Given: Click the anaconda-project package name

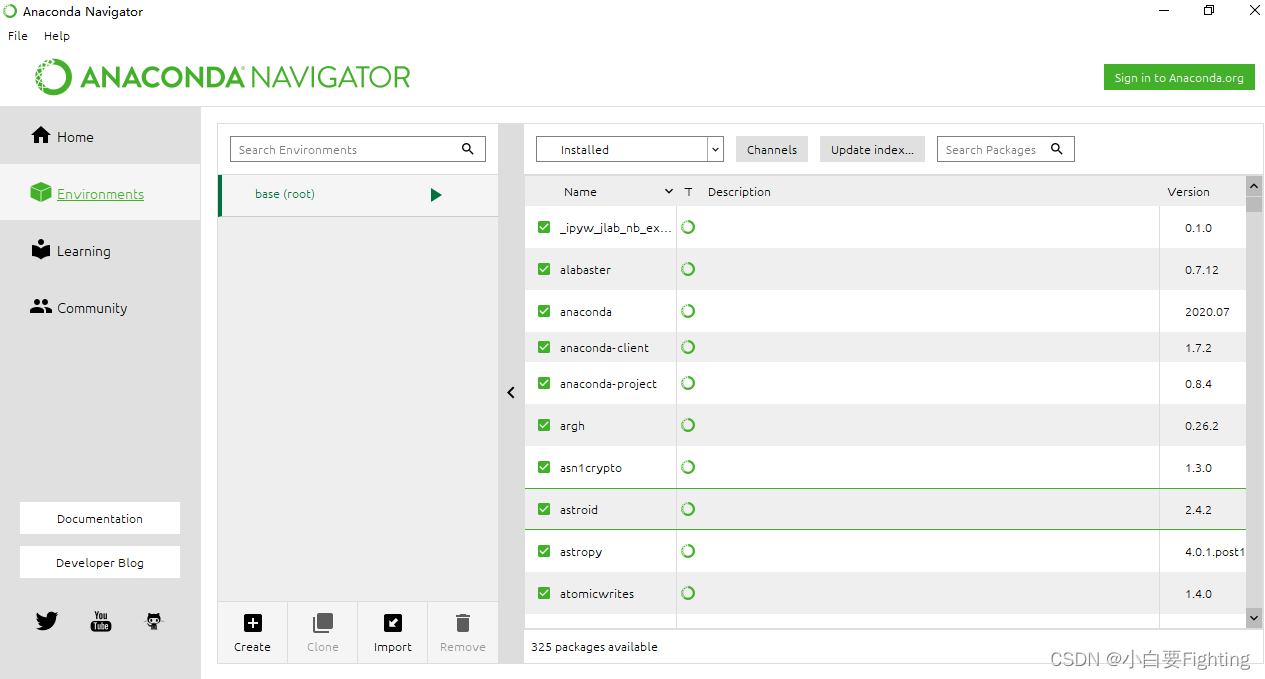Looking at the screenshot, I should coord(608,384).
